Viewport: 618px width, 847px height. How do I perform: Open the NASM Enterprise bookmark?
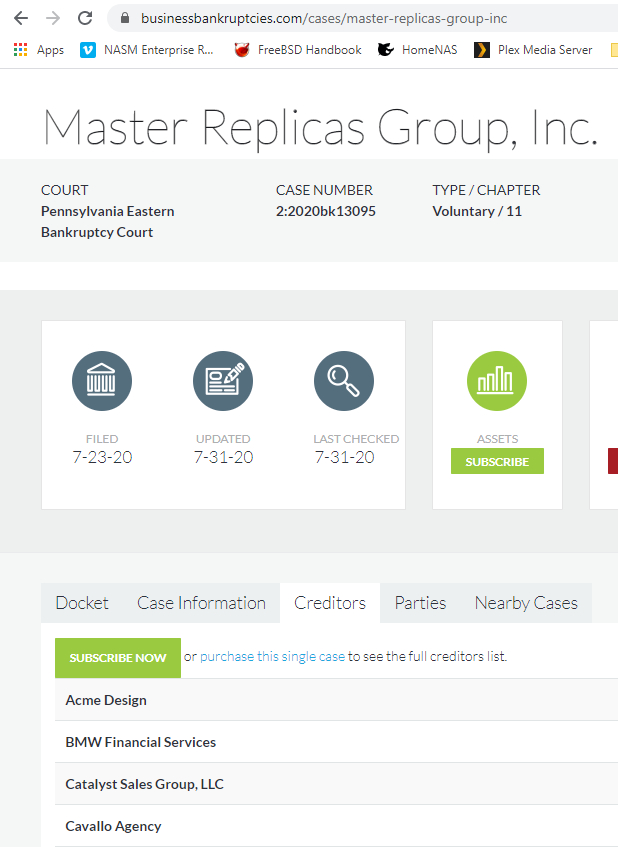(x=147, y=50)
